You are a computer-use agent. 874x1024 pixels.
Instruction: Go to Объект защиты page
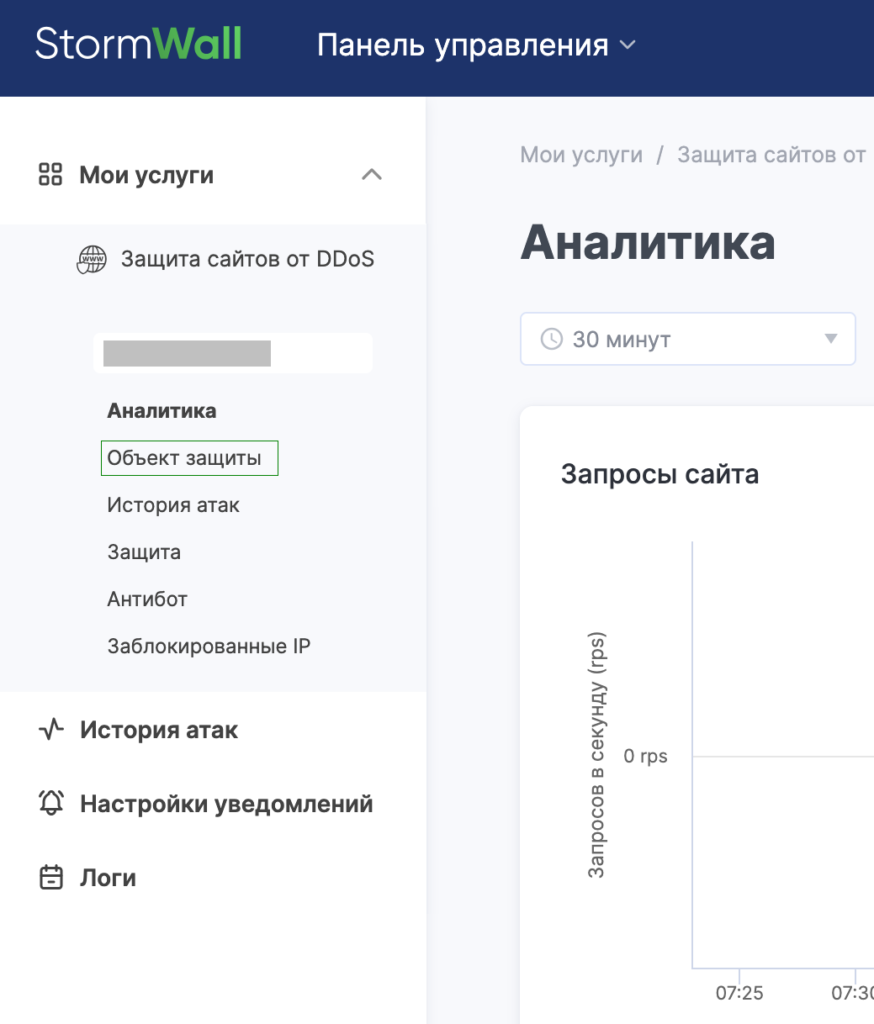(x=189, y=458)
